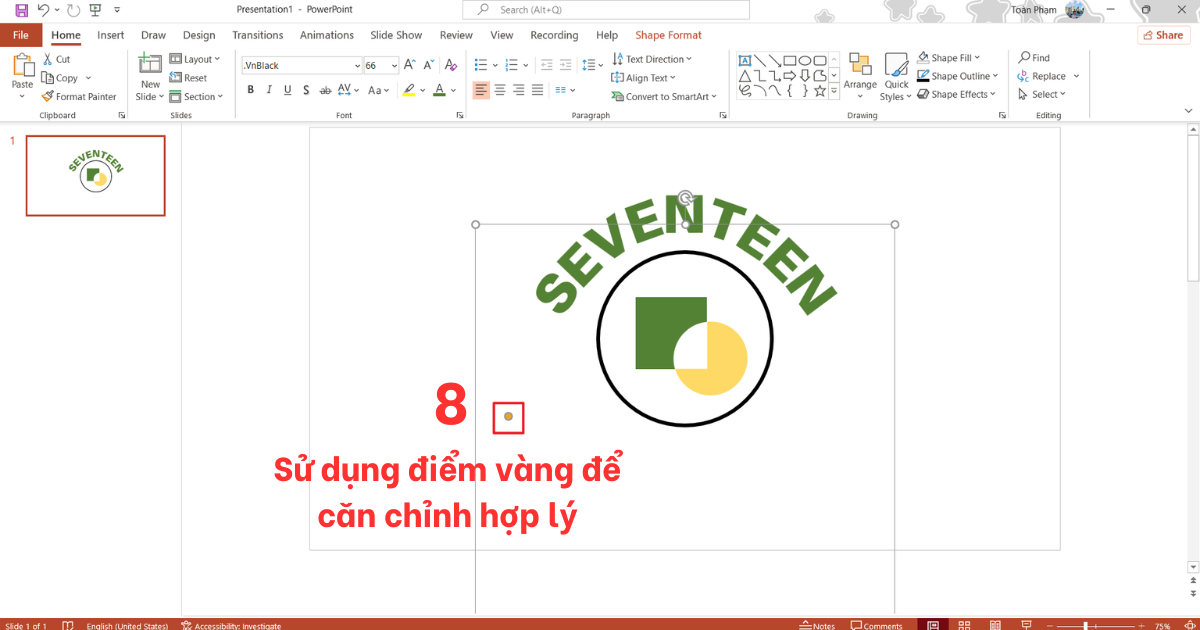Screen dimensions: 1200x630
Task: Switch to the Transitions tab
Action: 258,35
